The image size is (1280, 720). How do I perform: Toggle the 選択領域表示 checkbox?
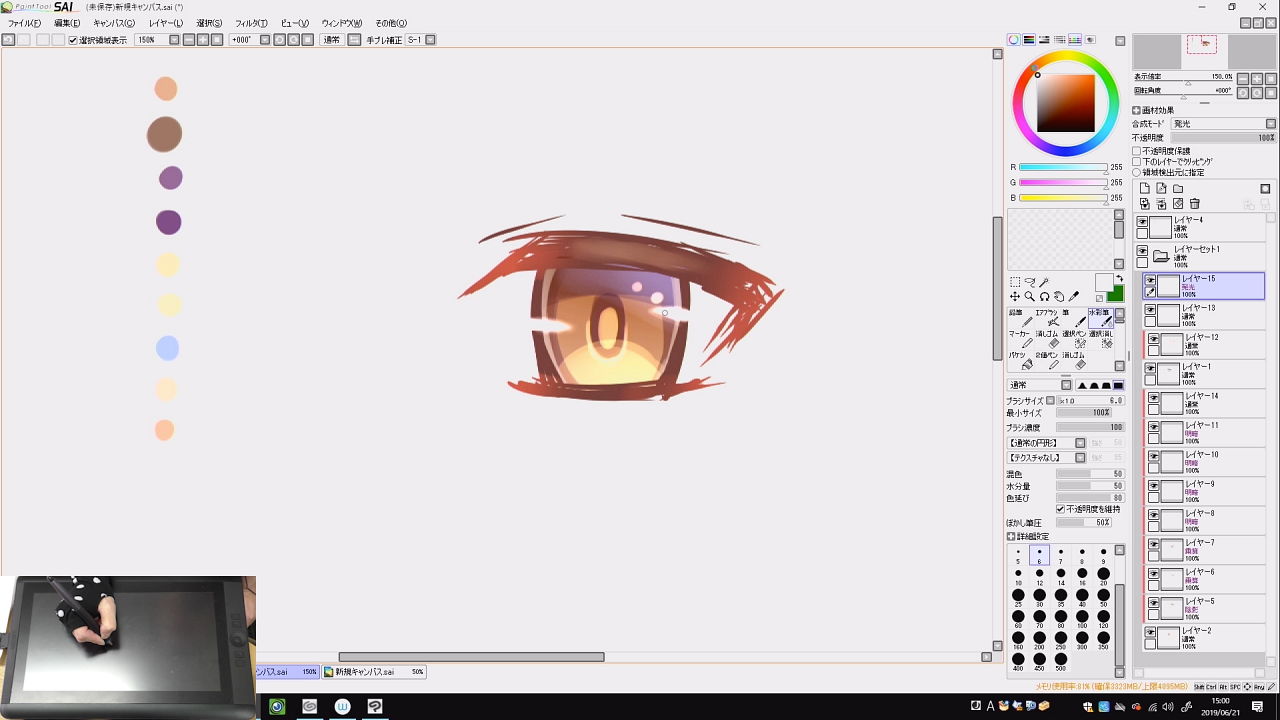coord(73,40)
